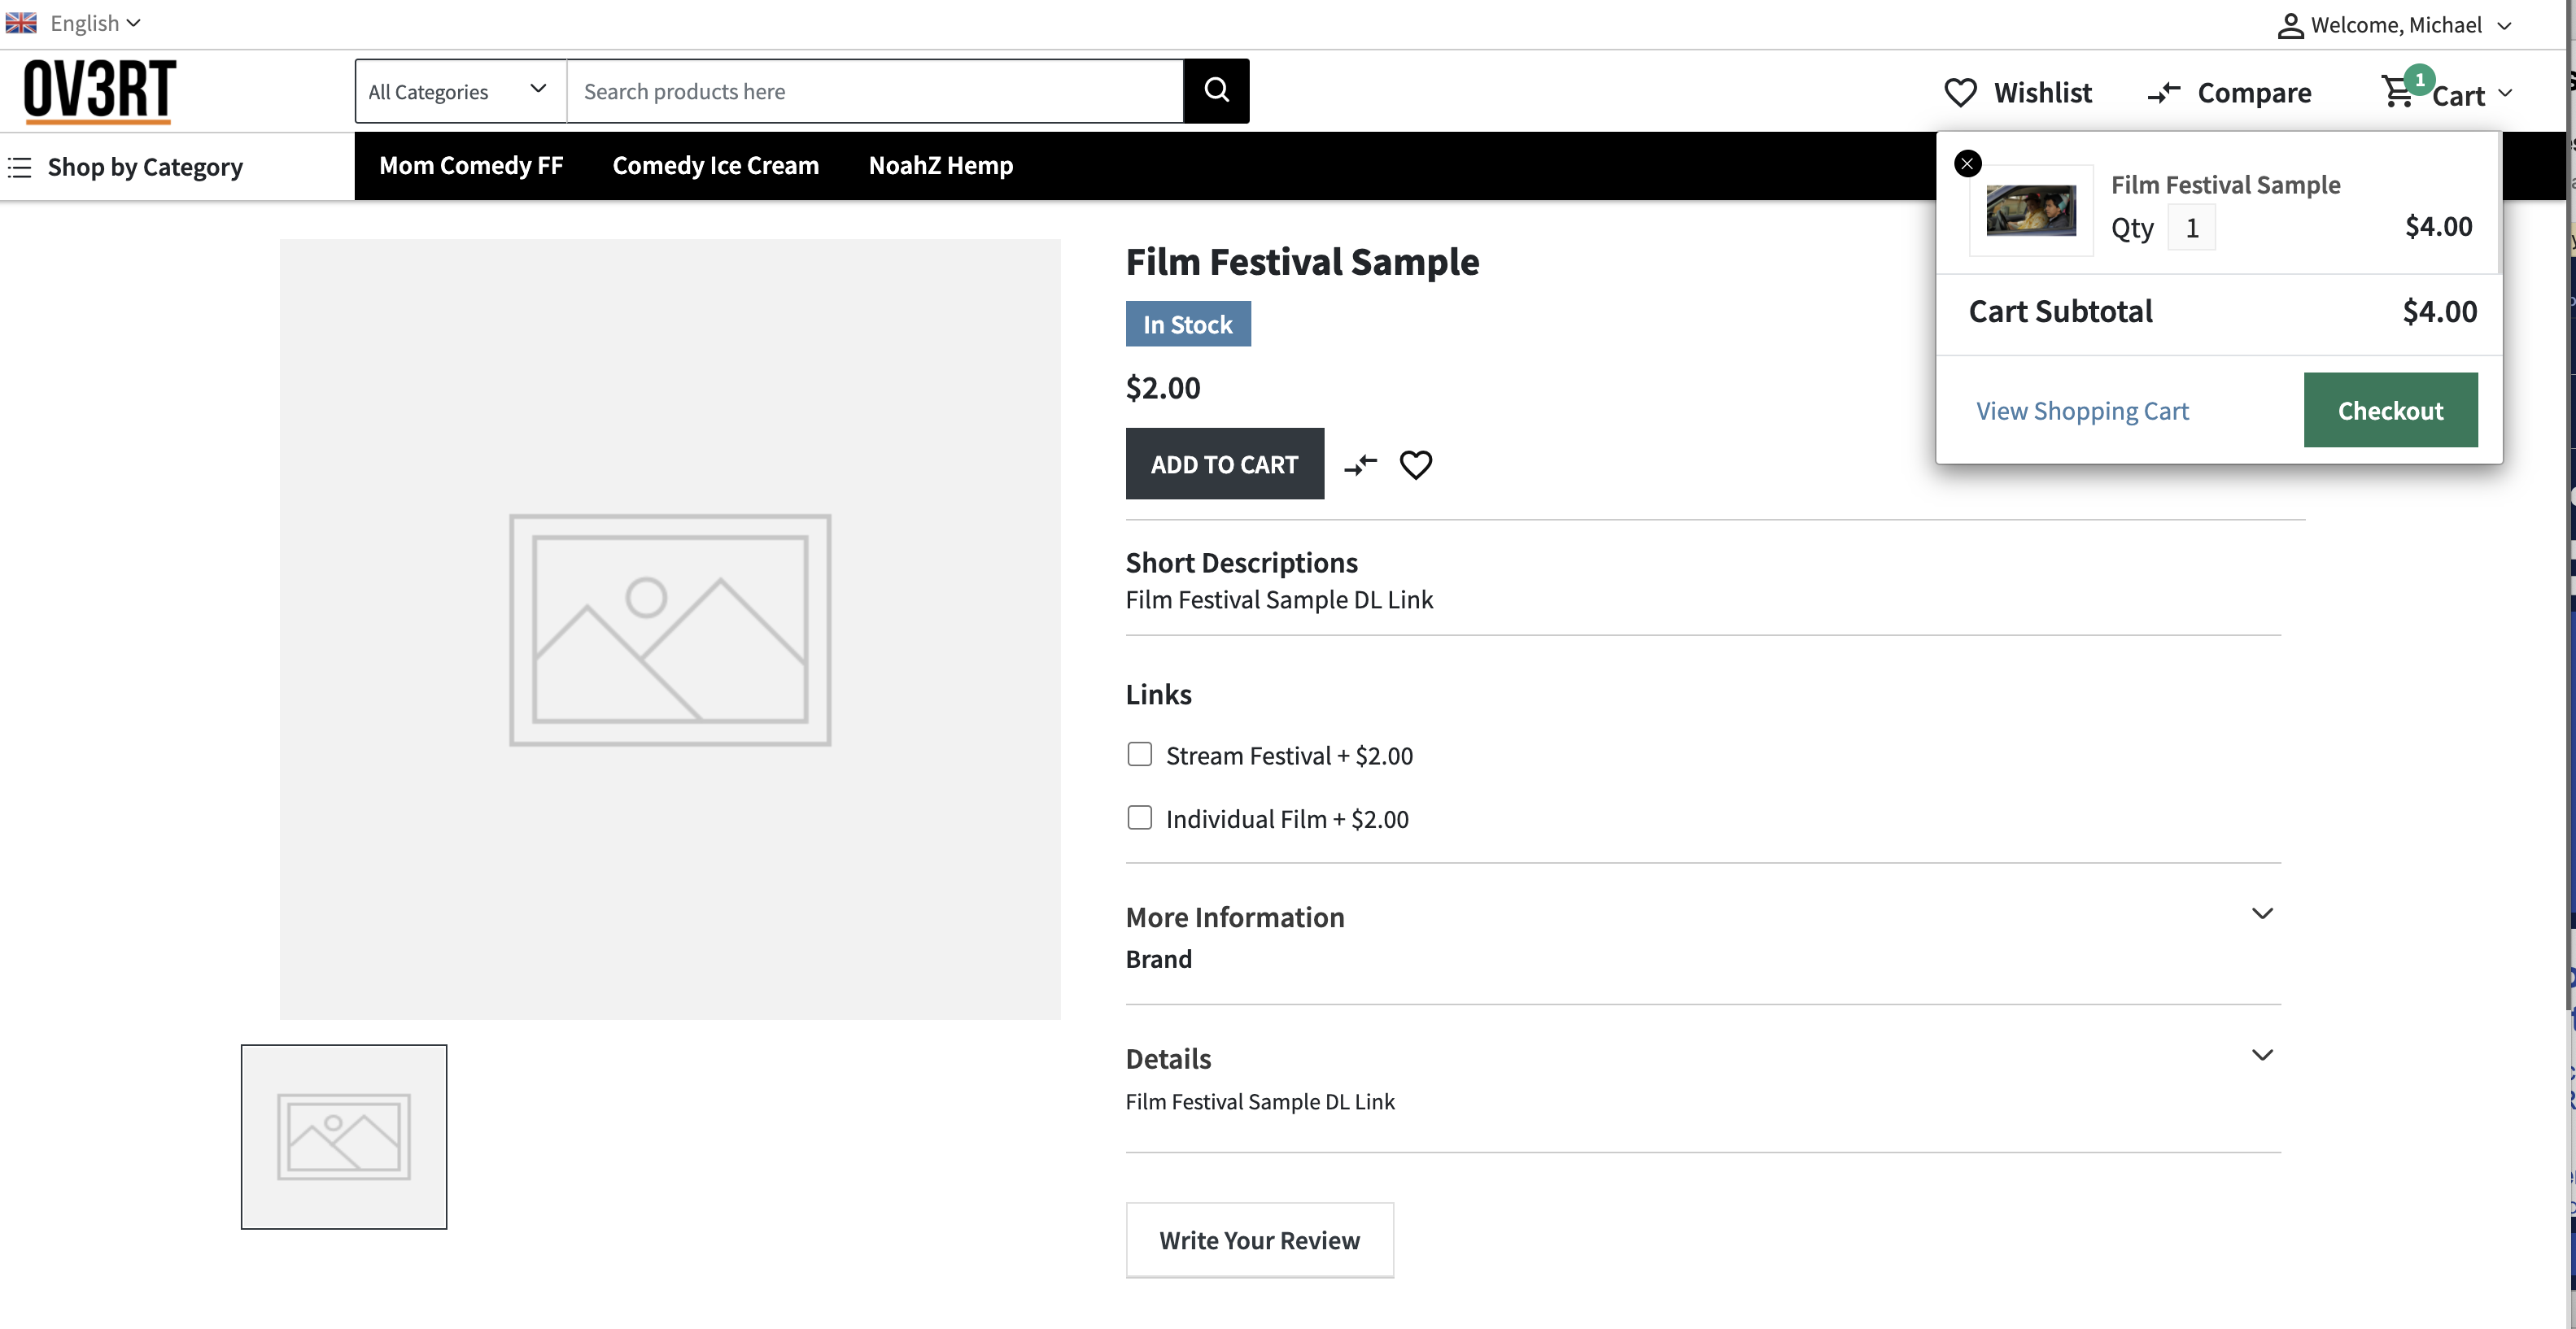Check the Stream Festival + $2.00 option

[1139, 754]
